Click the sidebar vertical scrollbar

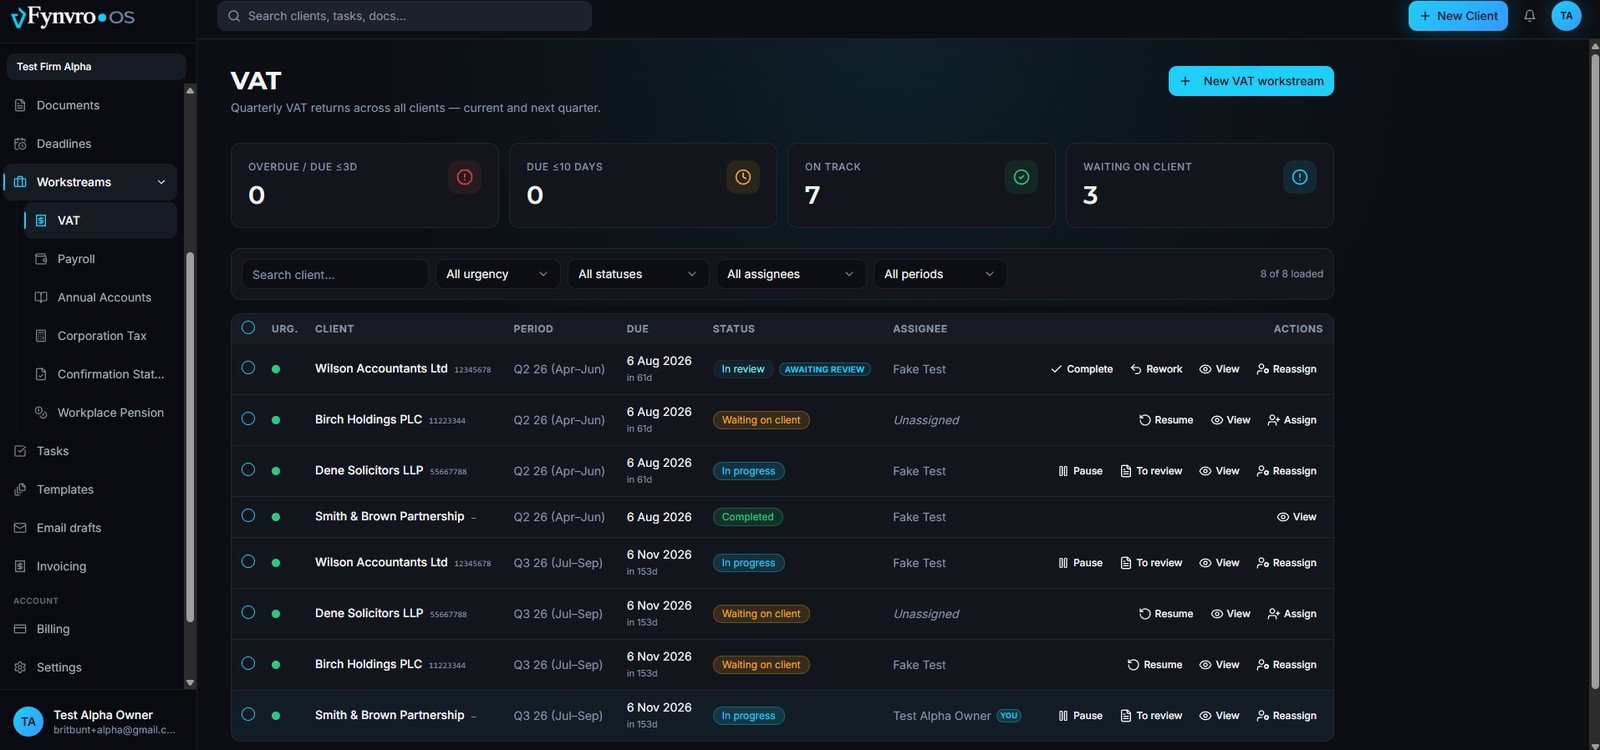tap(190, 435)
